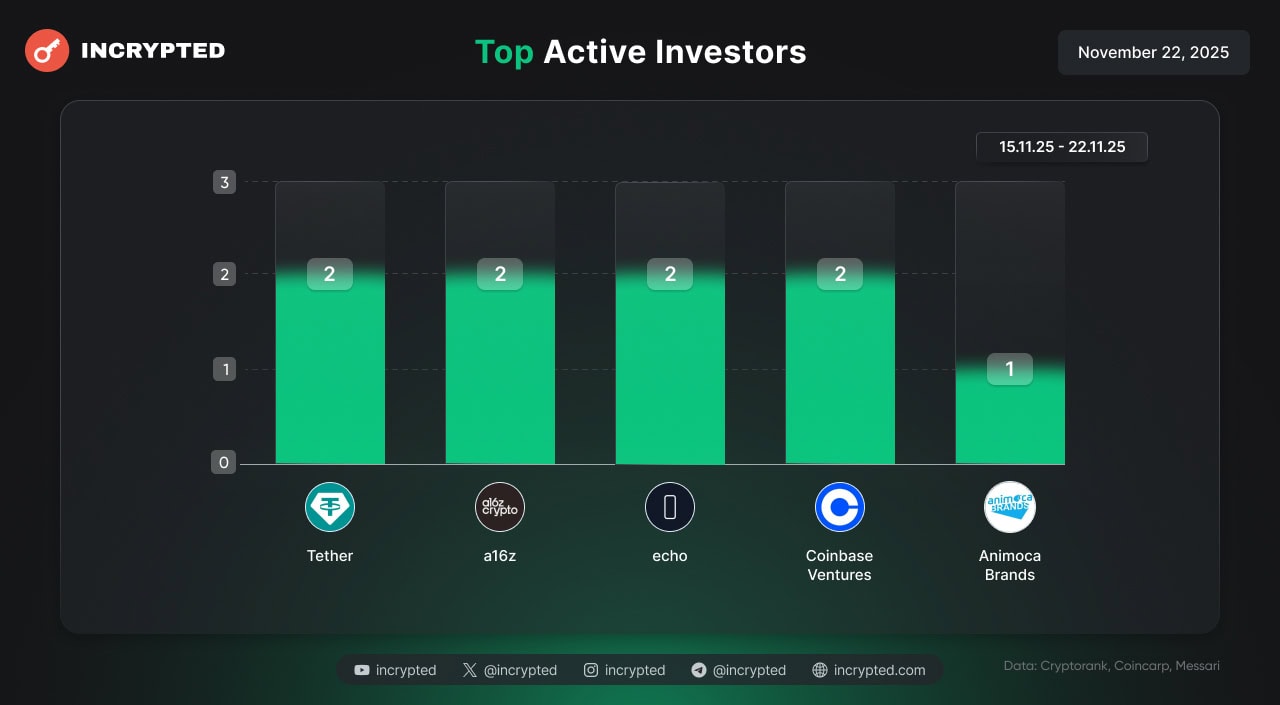The height and width of the screenshot is (705, 1280).
Task: Click the Animoca Brands logo icon
Action: [x=1010, y=507]
